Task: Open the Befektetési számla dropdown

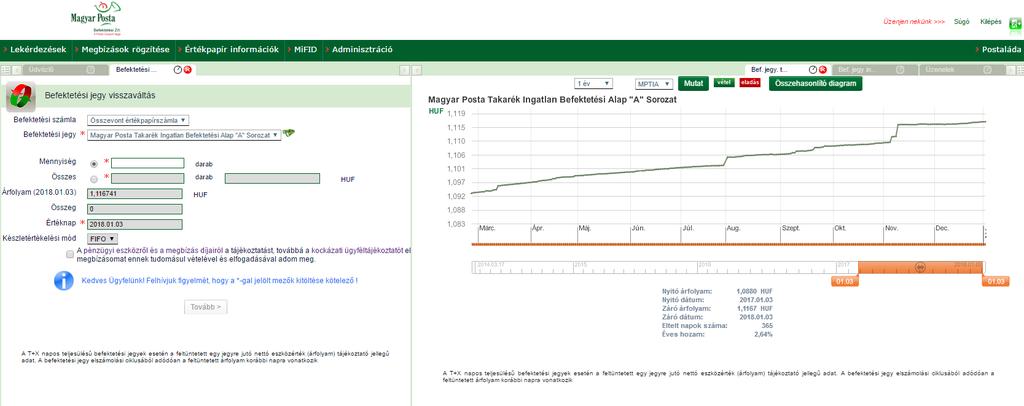Action: (138, 120)
